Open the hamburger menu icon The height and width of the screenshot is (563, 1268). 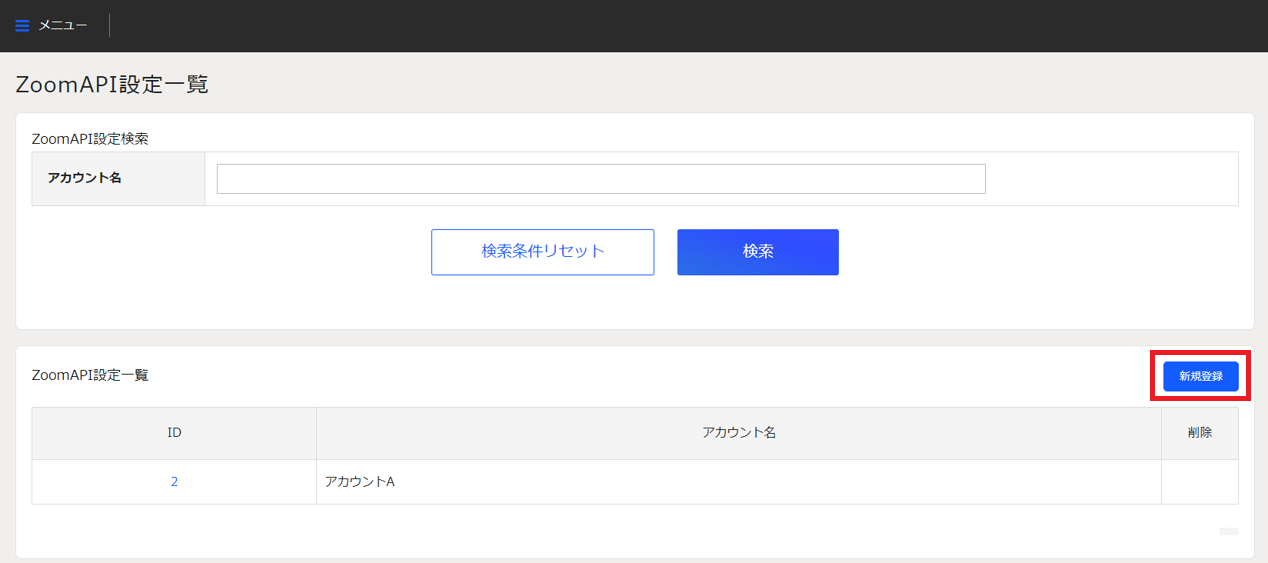click(22, 26)
